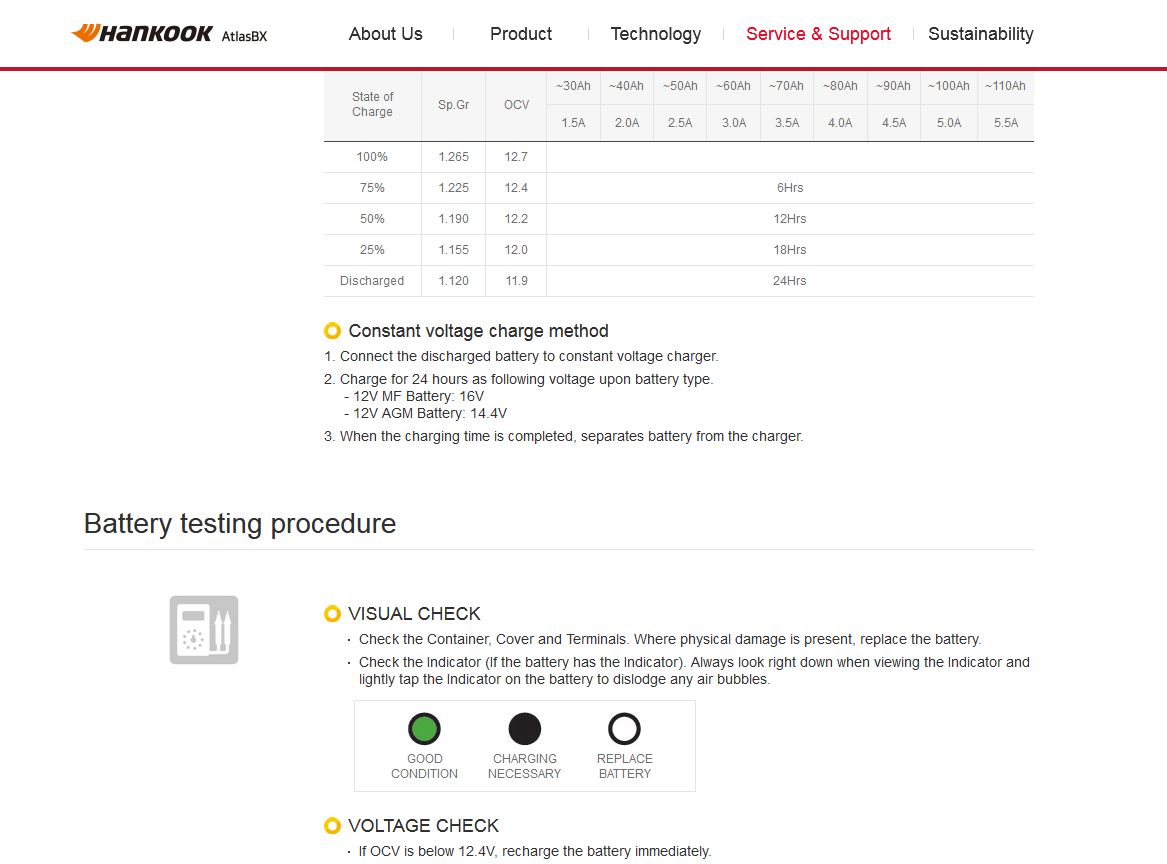Click the 12V MF Battery: 16V line
The width and height of the screenshot is (1167, 864).
click(x=414, y=397)
